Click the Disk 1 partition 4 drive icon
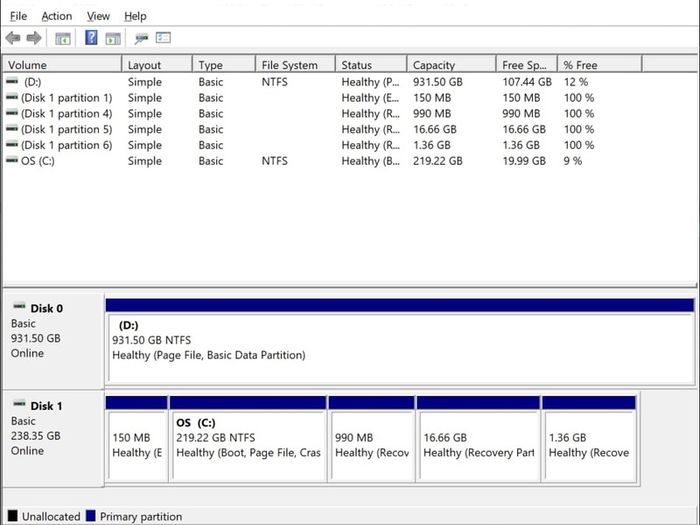This screenshot has height=525, width=700. 12,113
